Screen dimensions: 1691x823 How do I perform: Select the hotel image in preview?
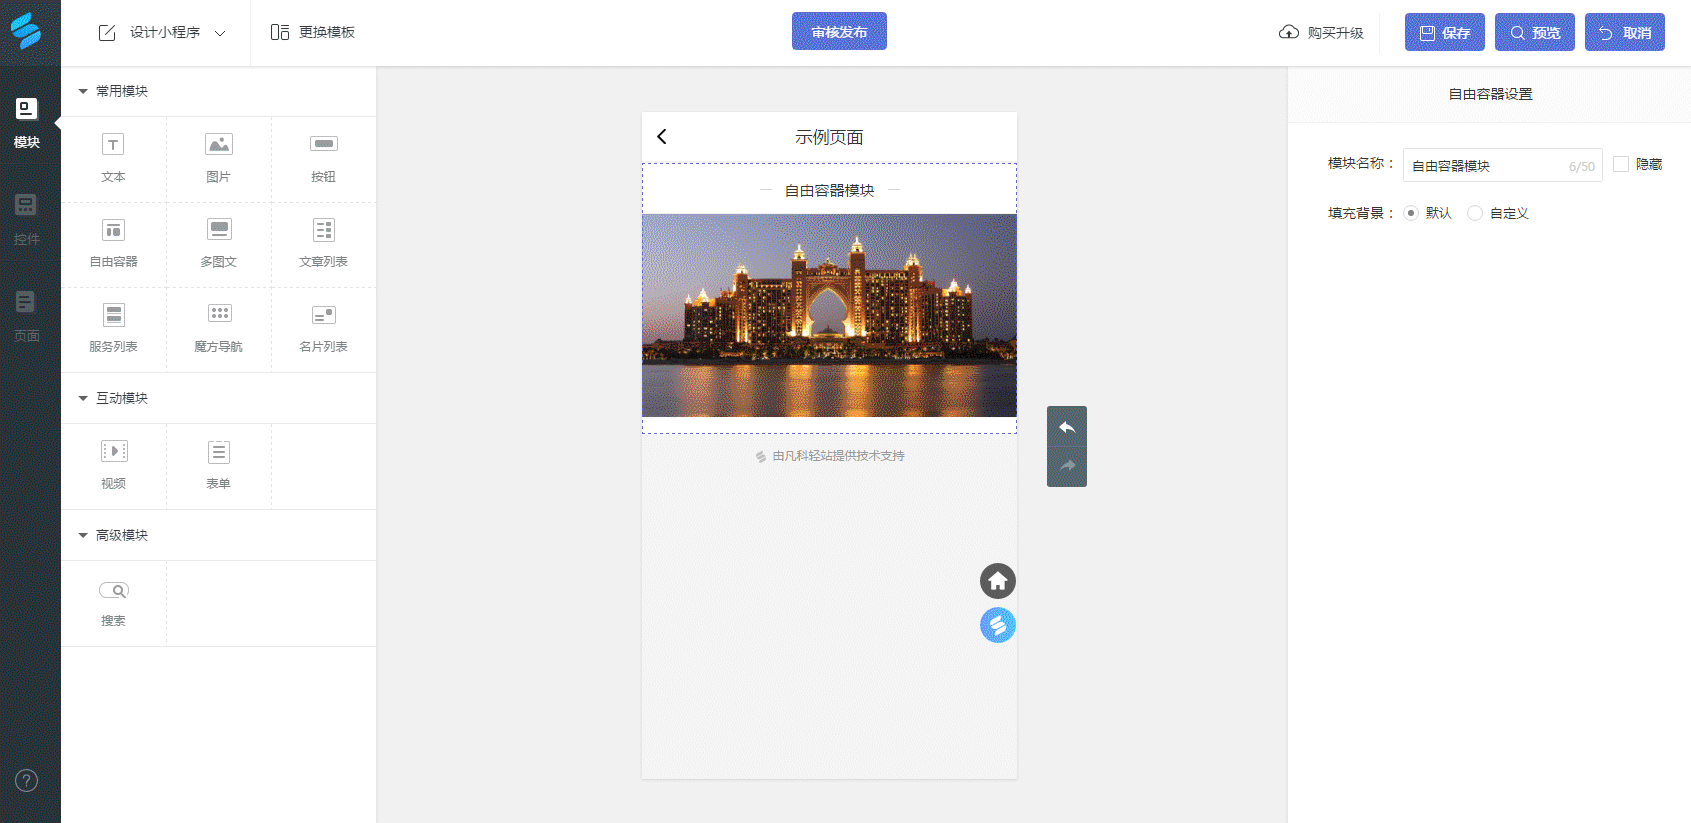829,315
